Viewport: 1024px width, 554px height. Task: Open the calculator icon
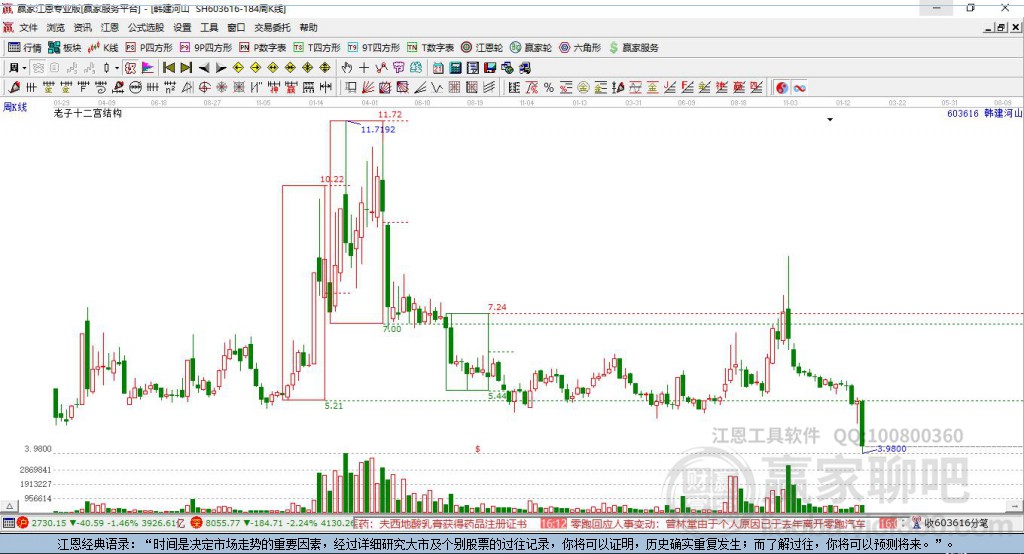(x=455, y=68)
